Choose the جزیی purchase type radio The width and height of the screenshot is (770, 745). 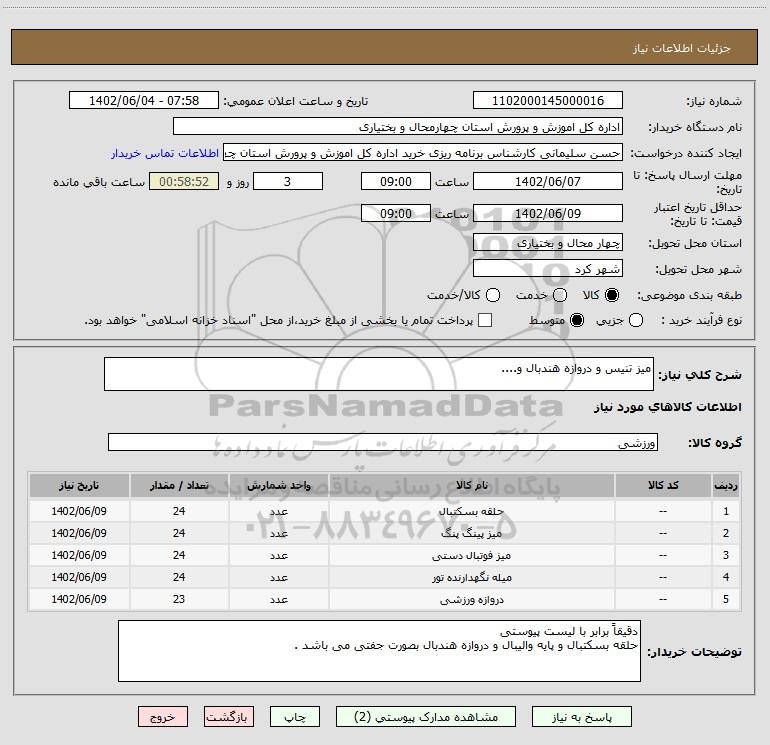636,320
